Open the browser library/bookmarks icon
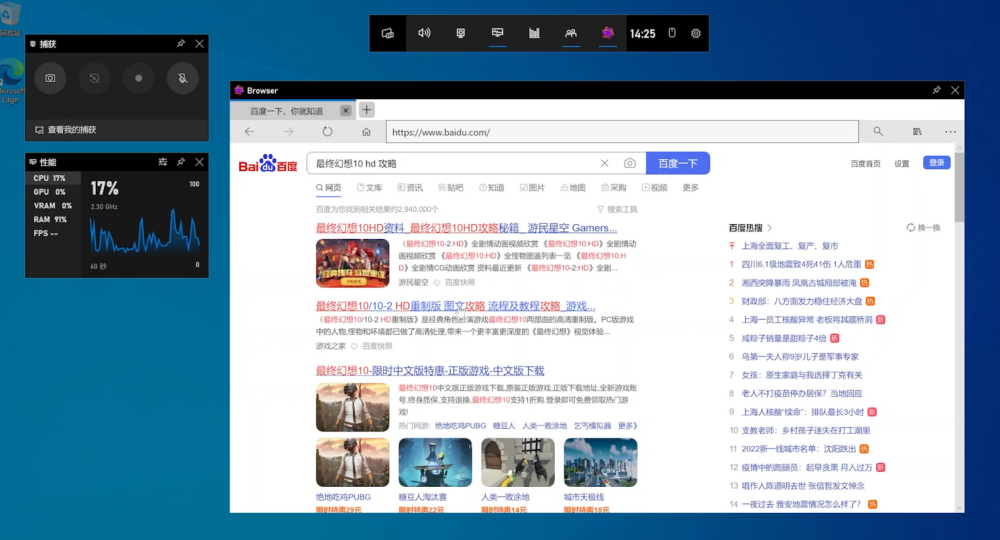 coord(917,131)
